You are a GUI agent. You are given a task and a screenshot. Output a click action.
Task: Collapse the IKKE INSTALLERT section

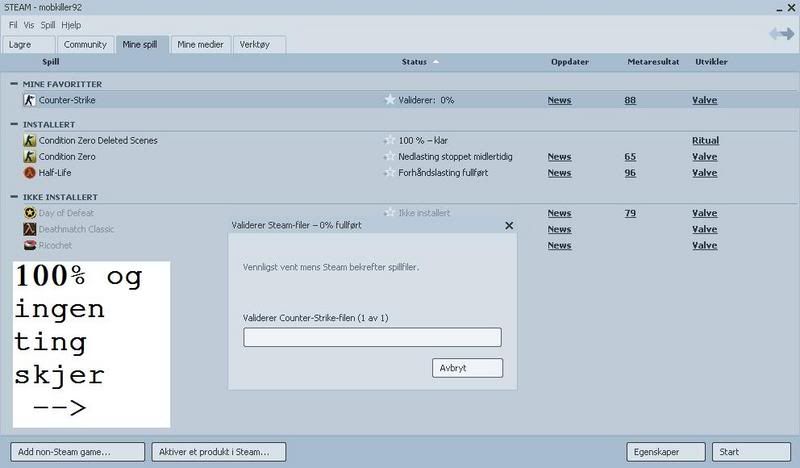pos(14,197)
